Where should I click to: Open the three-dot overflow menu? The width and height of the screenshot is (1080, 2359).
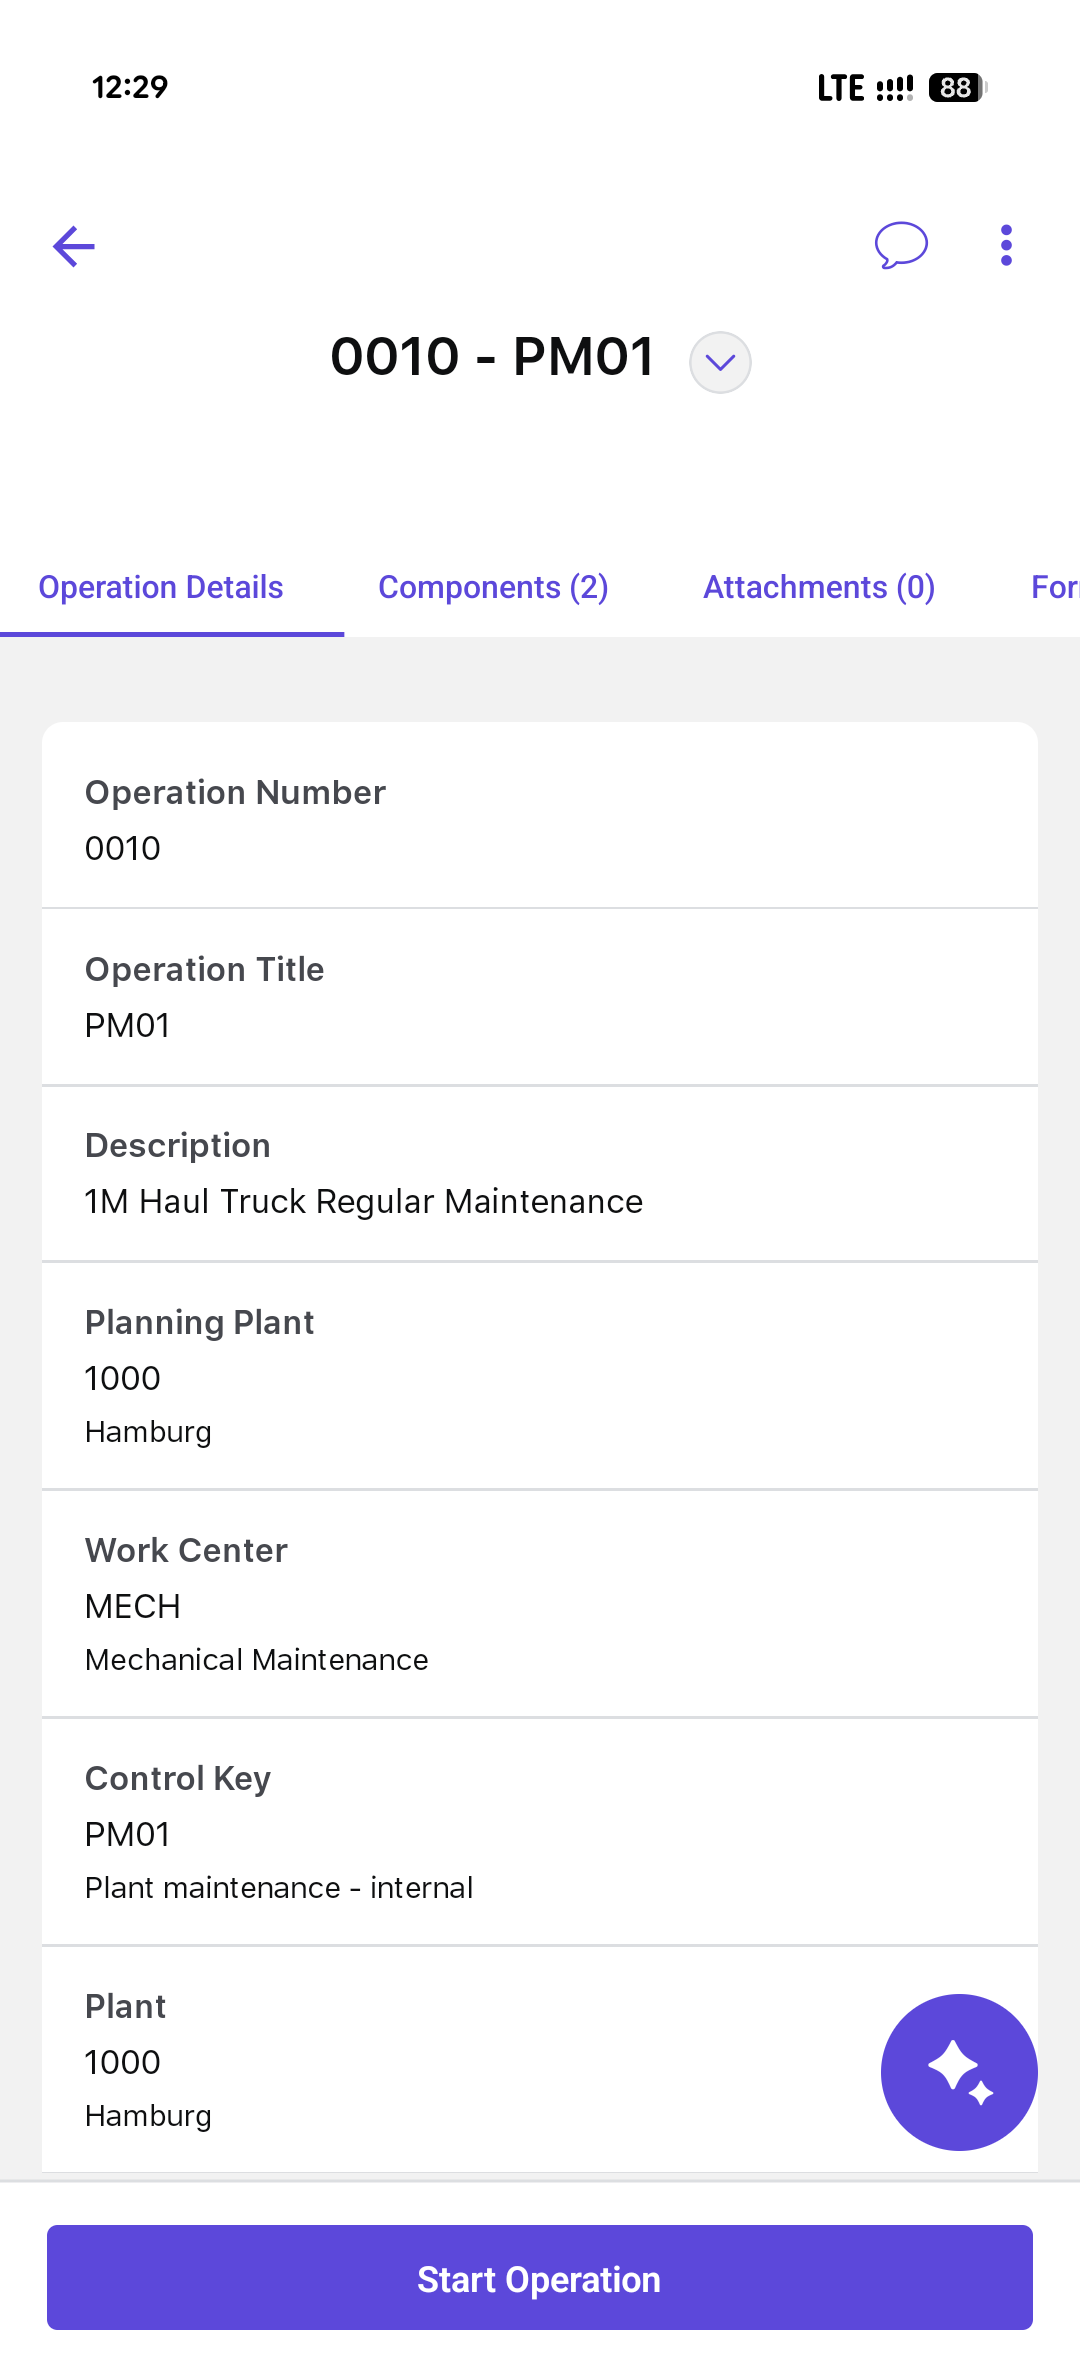point(1006,245)
